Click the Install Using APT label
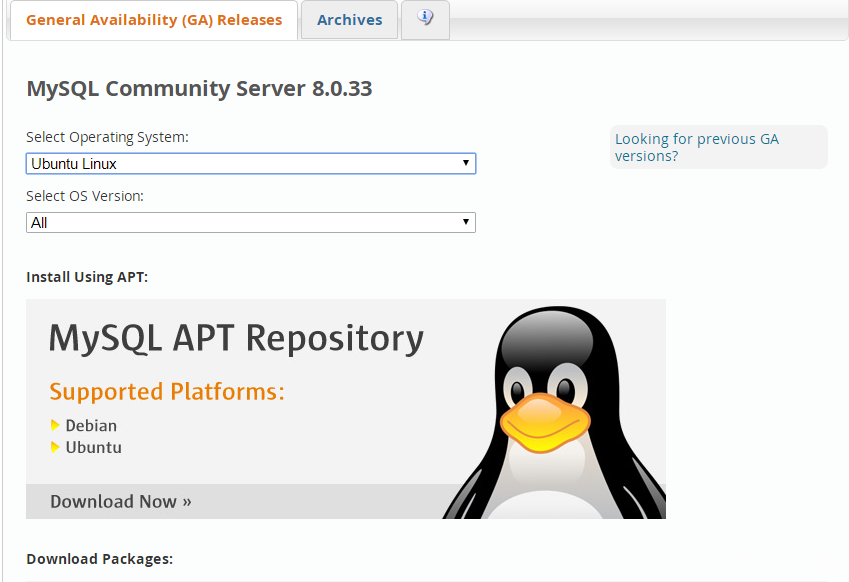Screen dimensions: 849x582 (x=87, y=277)
